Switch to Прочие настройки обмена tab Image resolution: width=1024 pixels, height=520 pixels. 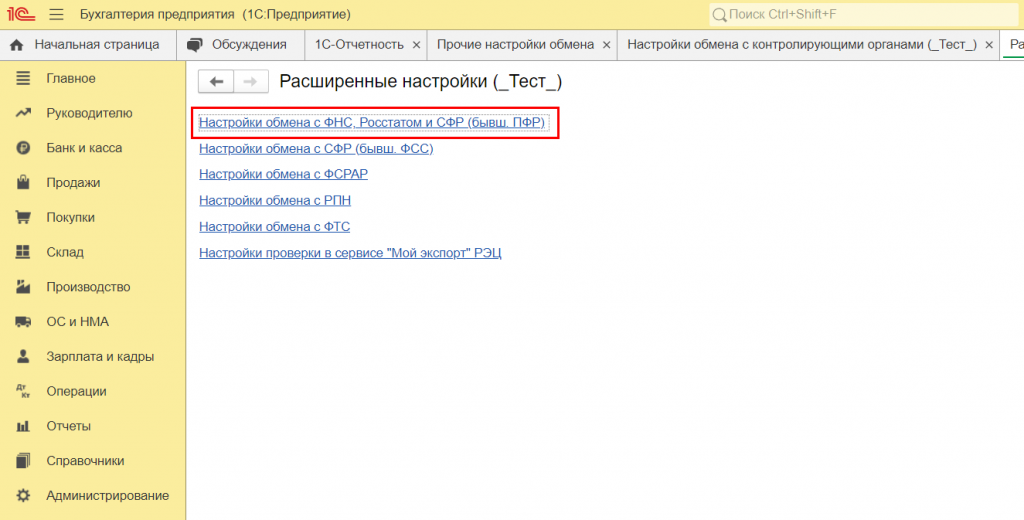click(x=515, y=44)
